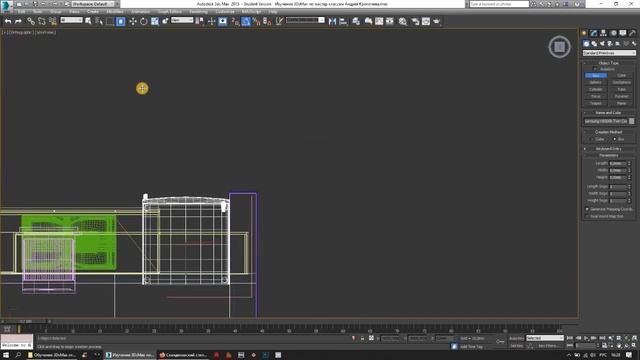Activate the Bind to Space Warp tool
640x360 pixels.
coord(53,21)
